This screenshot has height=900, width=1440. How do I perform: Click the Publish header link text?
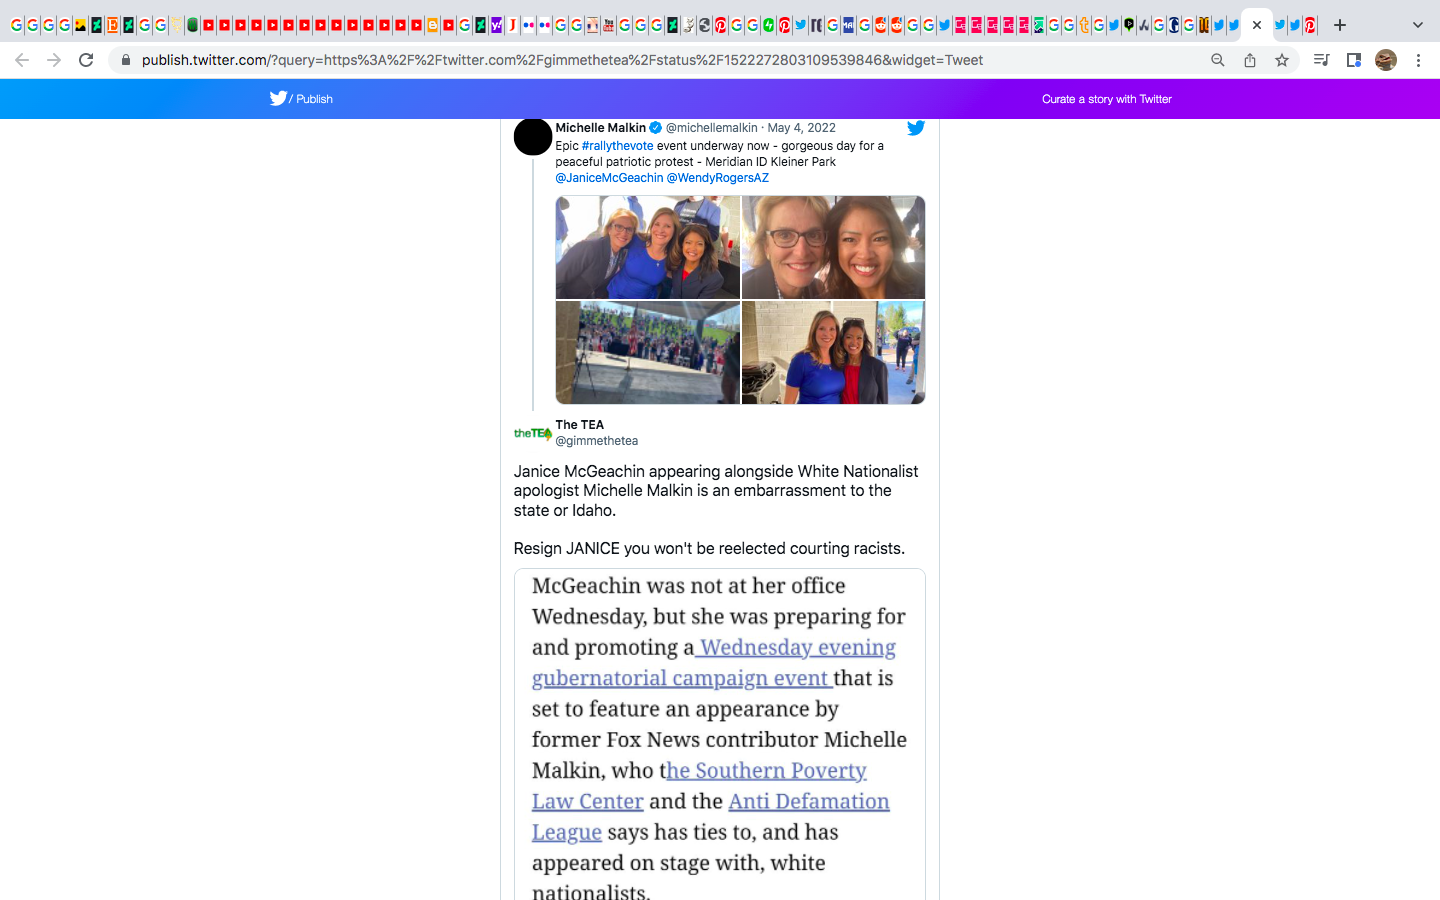point(314,99)
